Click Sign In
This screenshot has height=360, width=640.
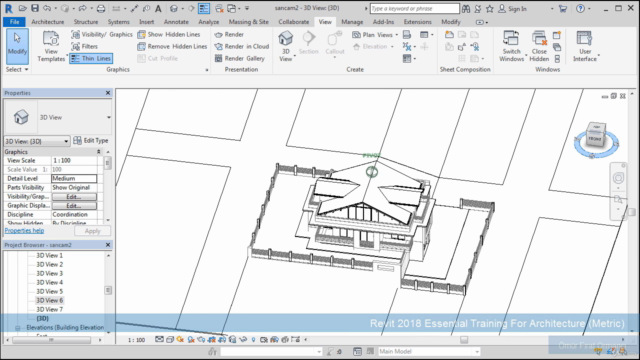pos(513,9)
